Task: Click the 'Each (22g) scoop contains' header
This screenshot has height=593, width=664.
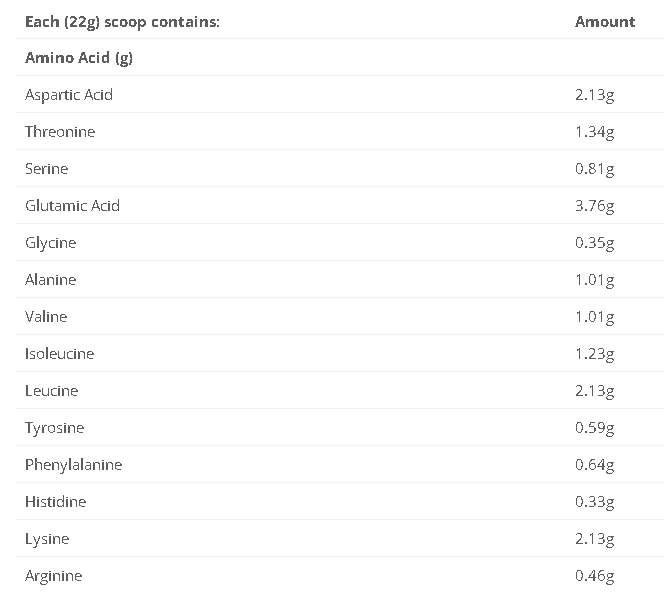Action: (123, 21)
